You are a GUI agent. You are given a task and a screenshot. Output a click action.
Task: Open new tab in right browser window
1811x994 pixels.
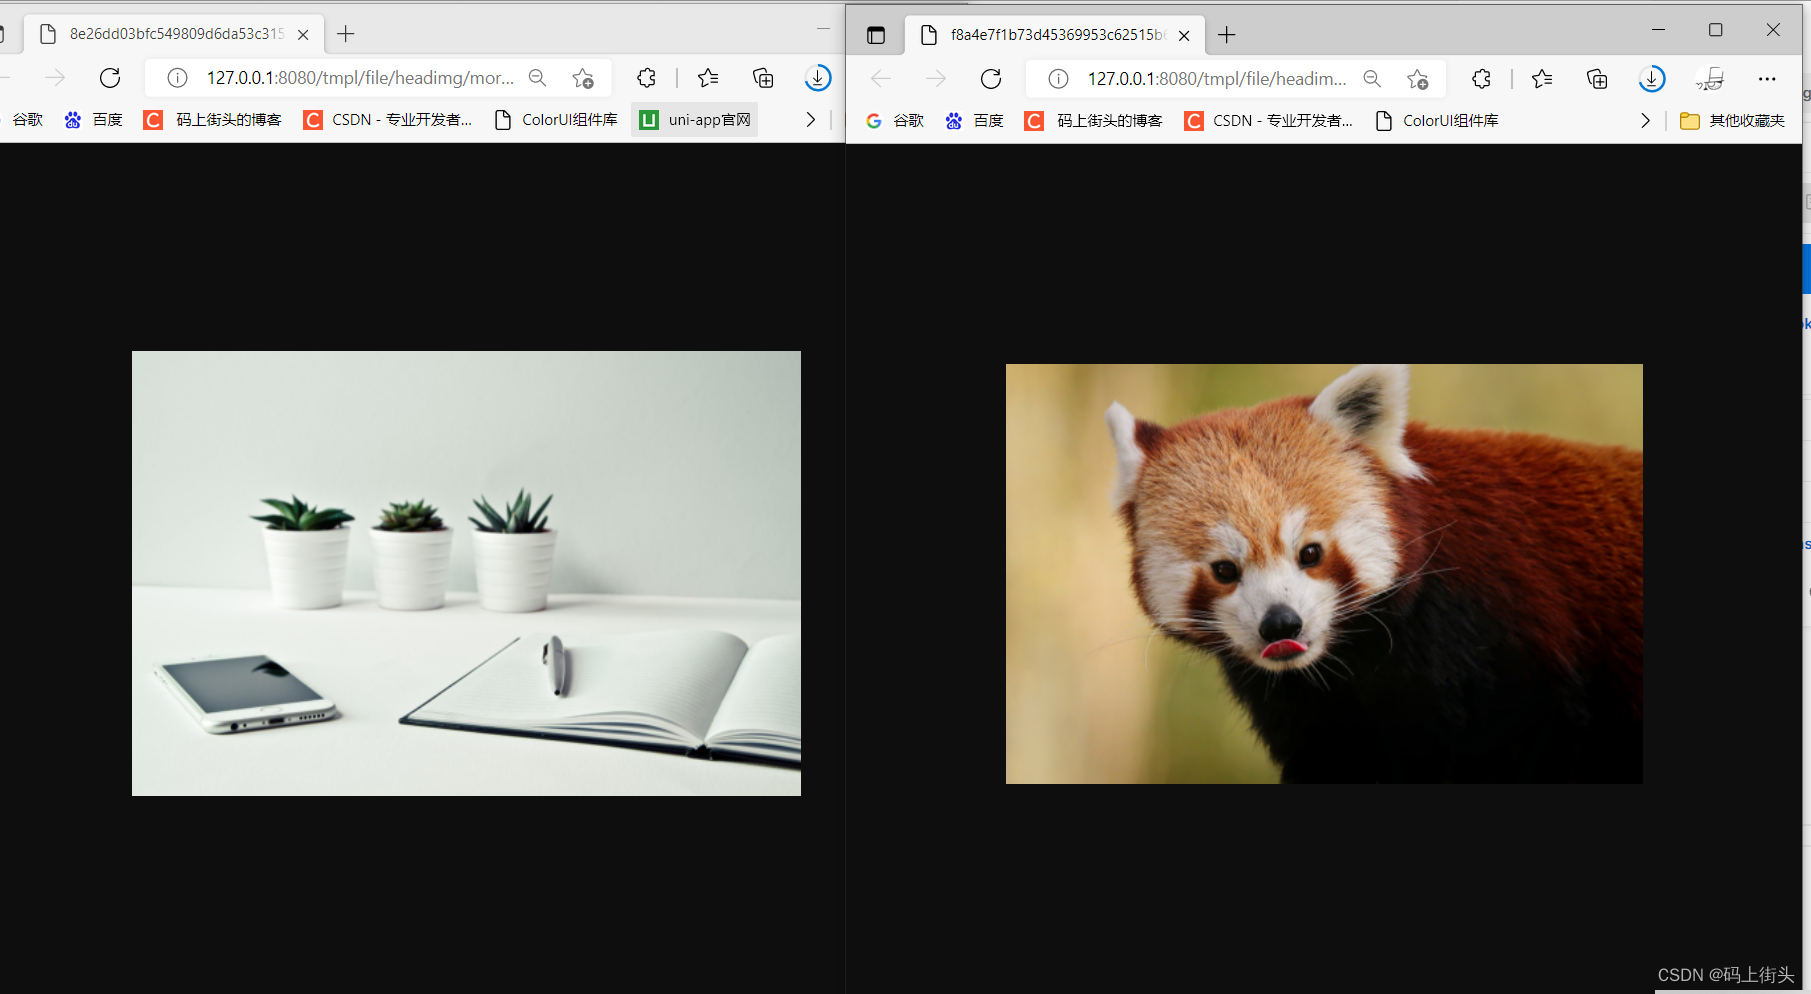tap(1227, 35)
